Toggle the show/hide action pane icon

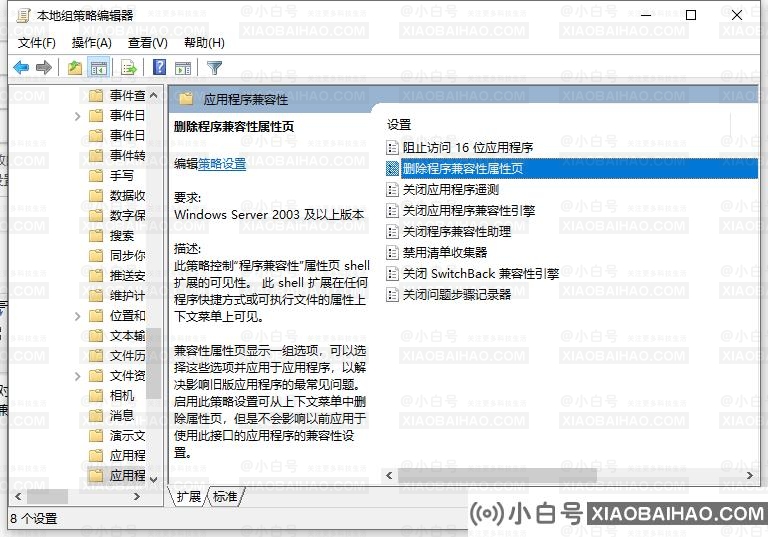(x=183, y=68)
